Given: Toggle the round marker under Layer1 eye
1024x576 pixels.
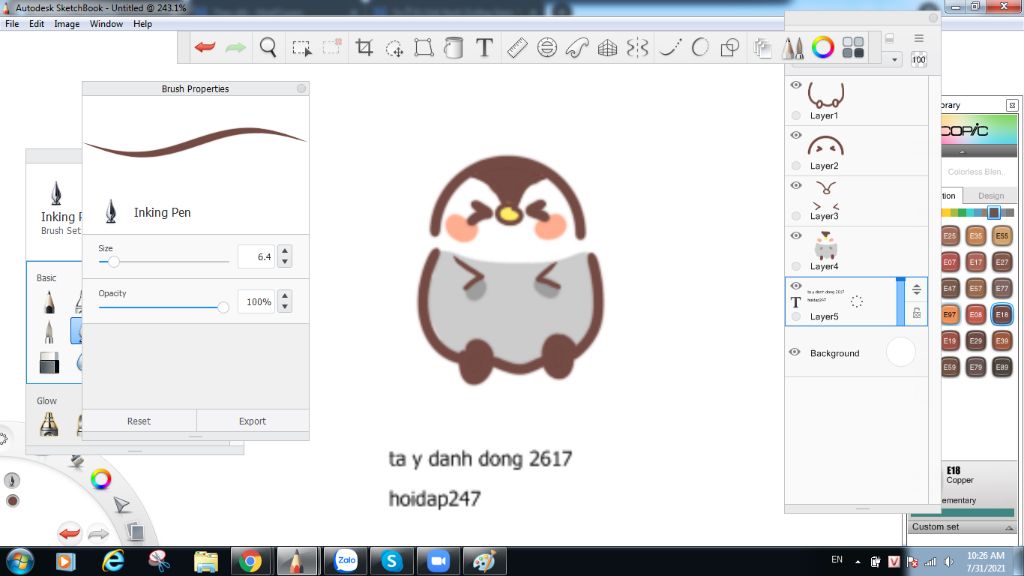Looking at the screenshot, I should [x=795, y=115].
